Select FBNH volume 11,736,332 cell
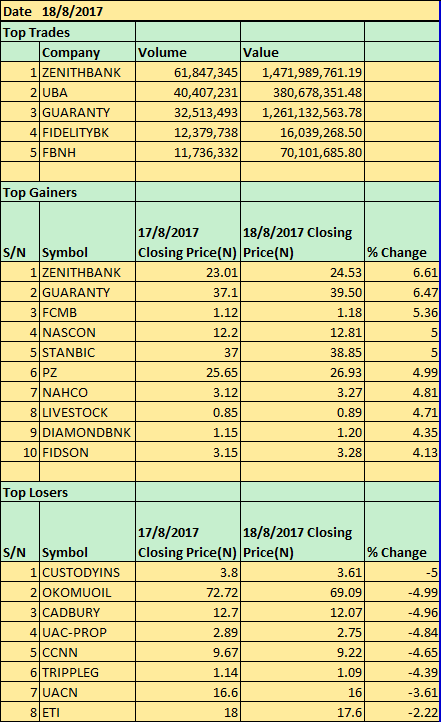This screenshot has height=723, width=442. point(188,153)
